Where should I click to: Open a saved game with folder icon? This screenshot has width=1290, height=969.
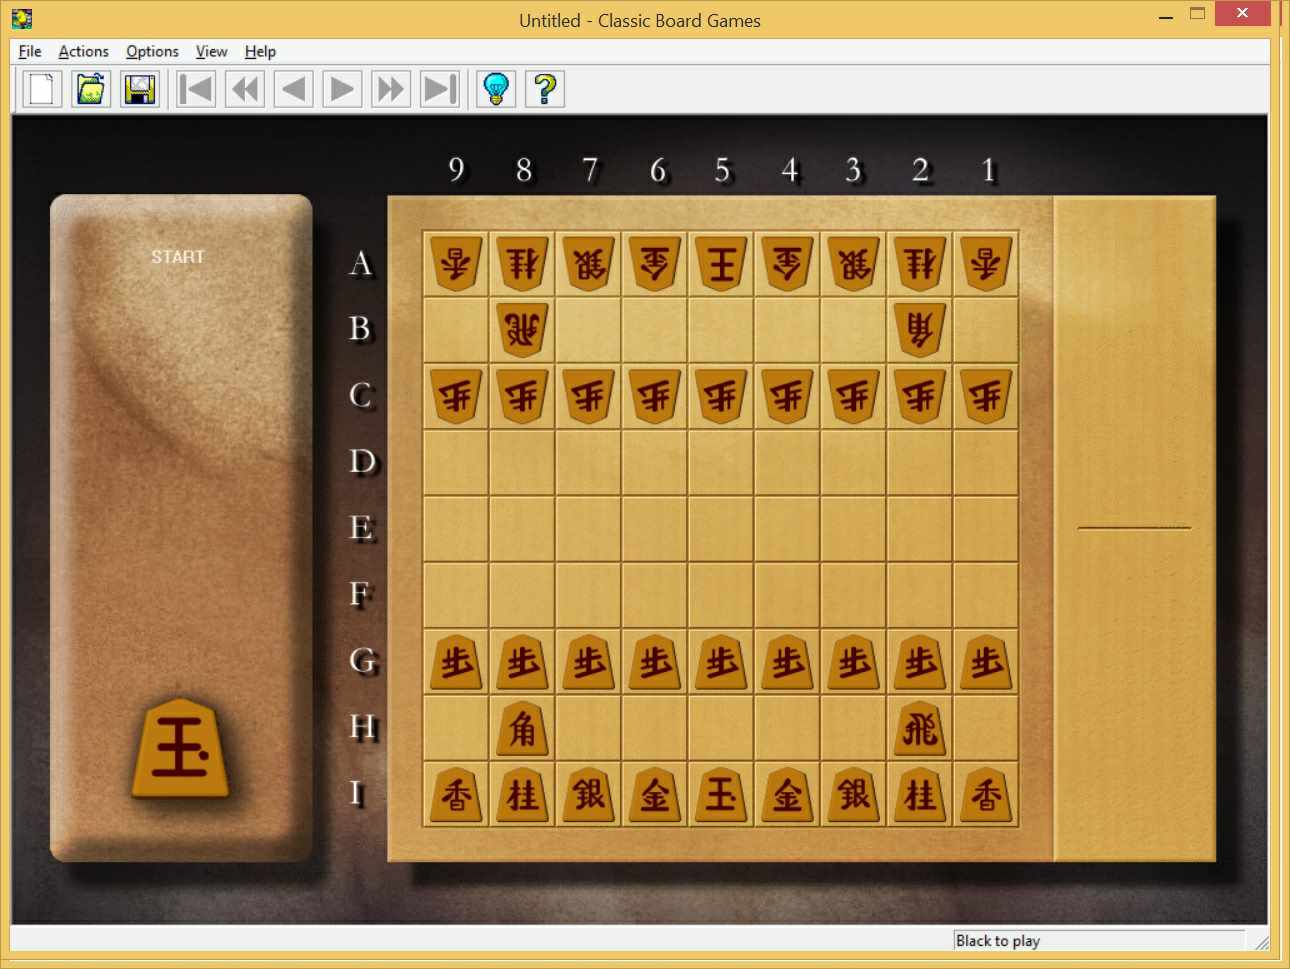[91, 89]
